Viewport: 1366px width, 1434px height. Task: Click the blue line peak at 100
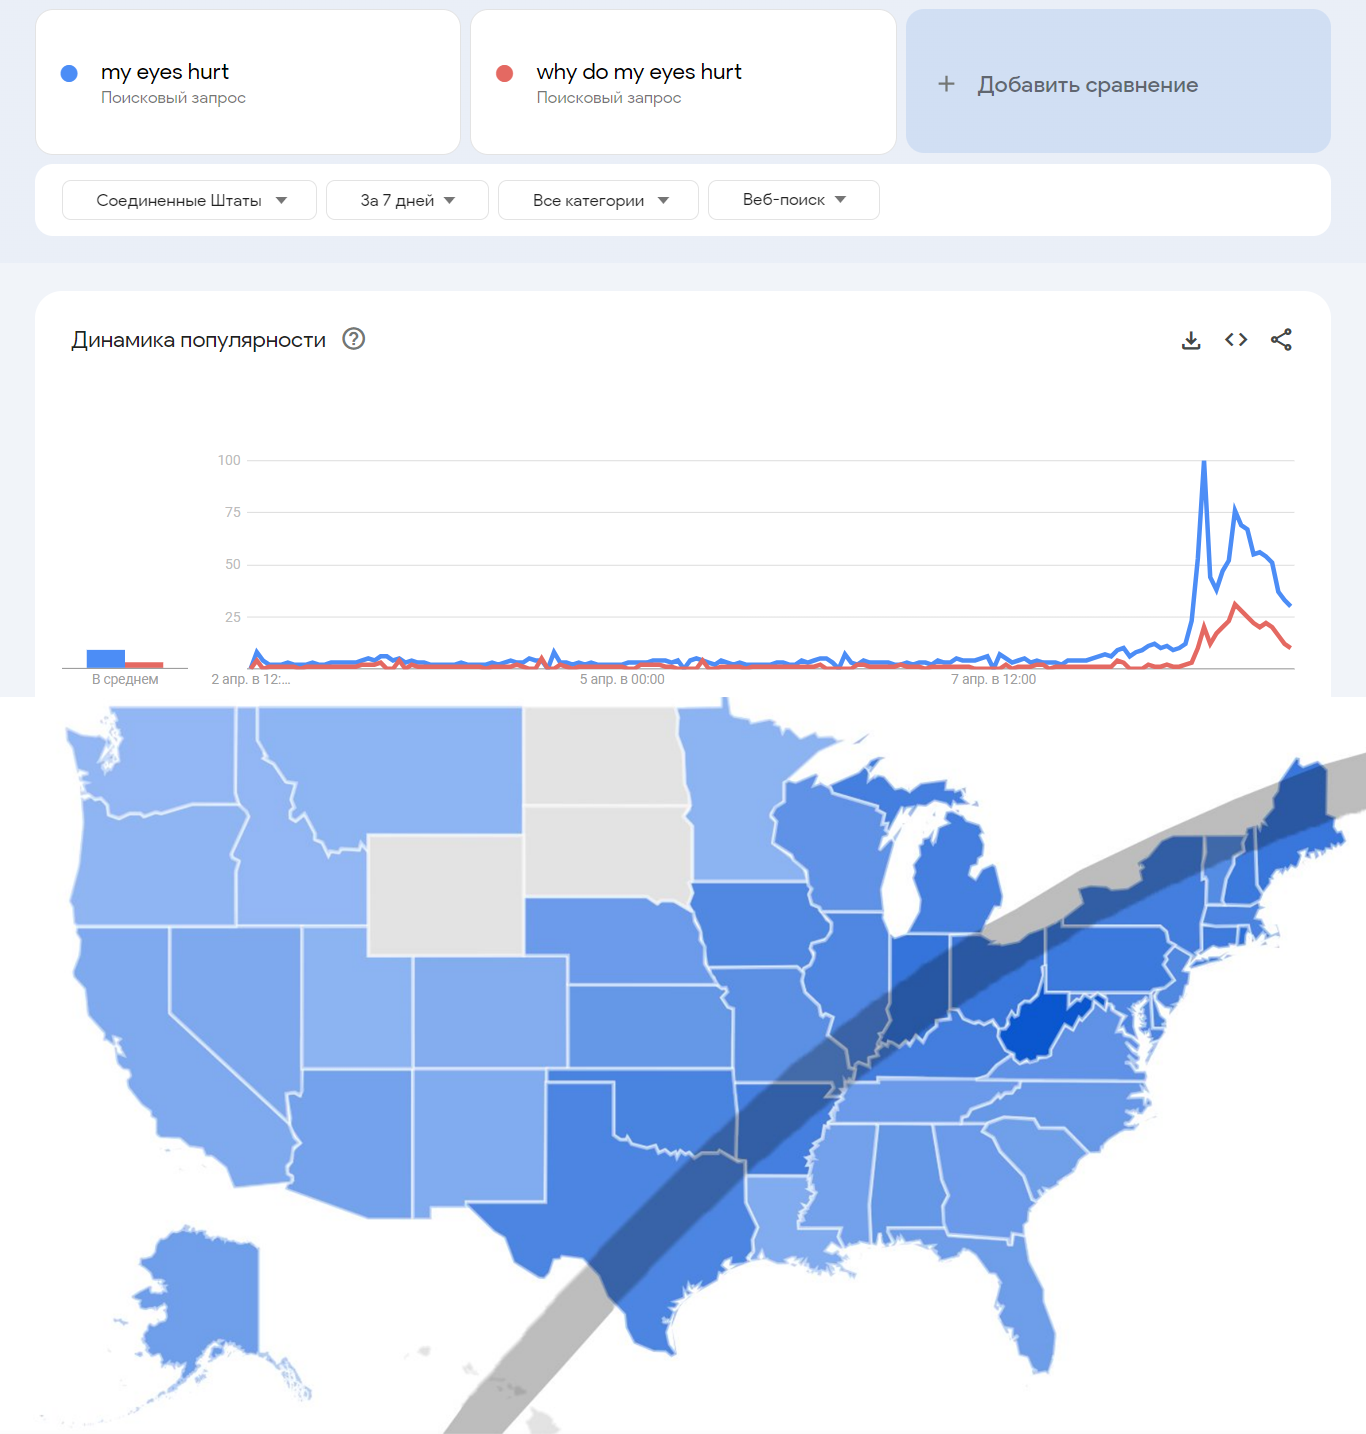click(1204, 462)
